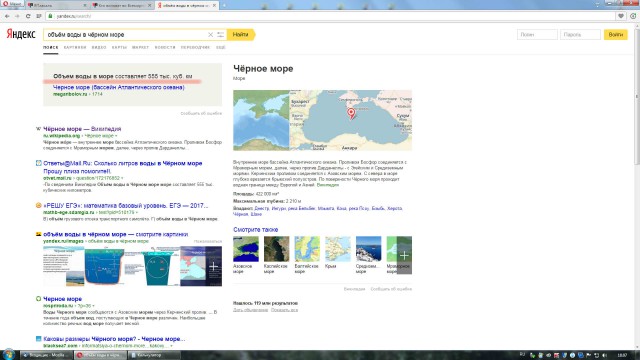Switch to Opera window in taskbar
This screenshot has width=640, height=360.
coord(100,355)
